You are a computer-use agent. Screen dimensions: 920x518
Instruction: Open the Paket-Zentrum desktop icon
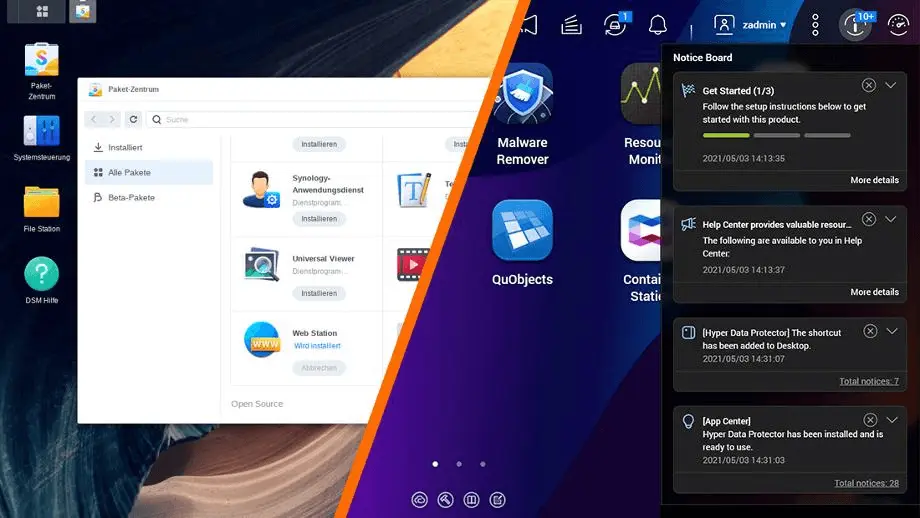click(41, 62)
